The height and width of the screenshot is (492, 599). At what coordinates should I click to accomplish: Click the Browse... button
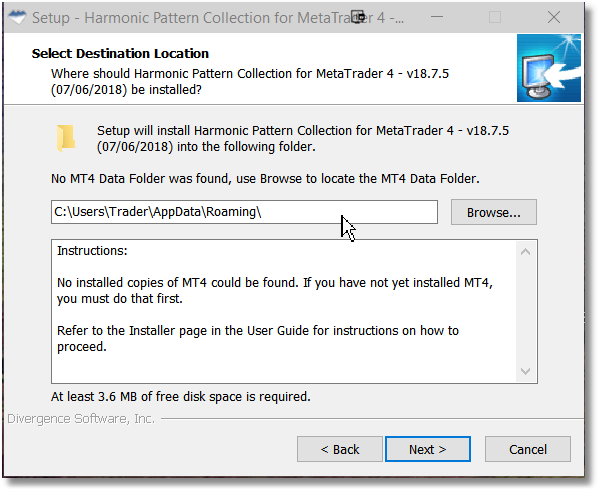coord(494,212)
